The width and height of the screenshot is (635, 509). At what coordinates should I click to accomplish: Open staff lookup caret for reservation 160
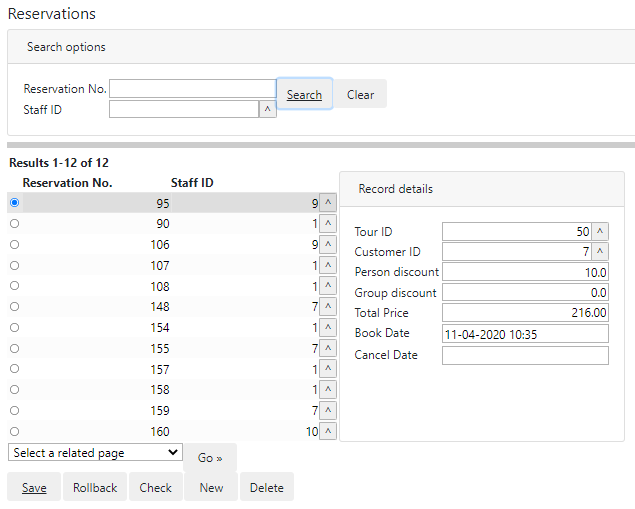[x=328, y=431]
